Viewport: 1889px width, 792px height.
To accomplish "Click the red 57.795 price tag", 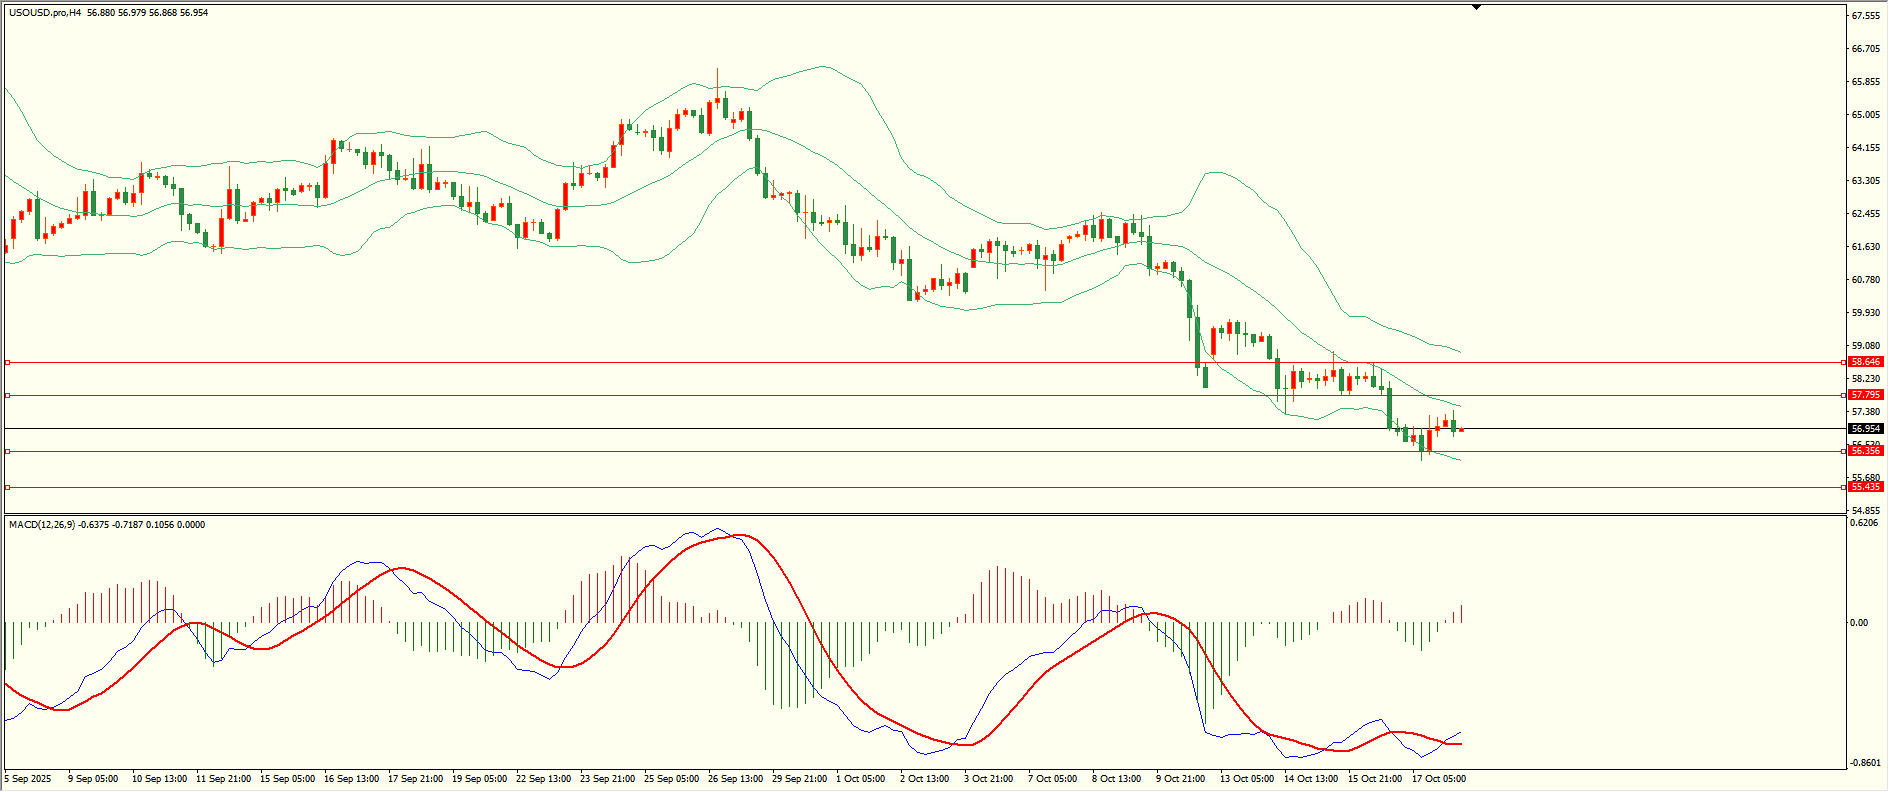I will point(1865,395).
